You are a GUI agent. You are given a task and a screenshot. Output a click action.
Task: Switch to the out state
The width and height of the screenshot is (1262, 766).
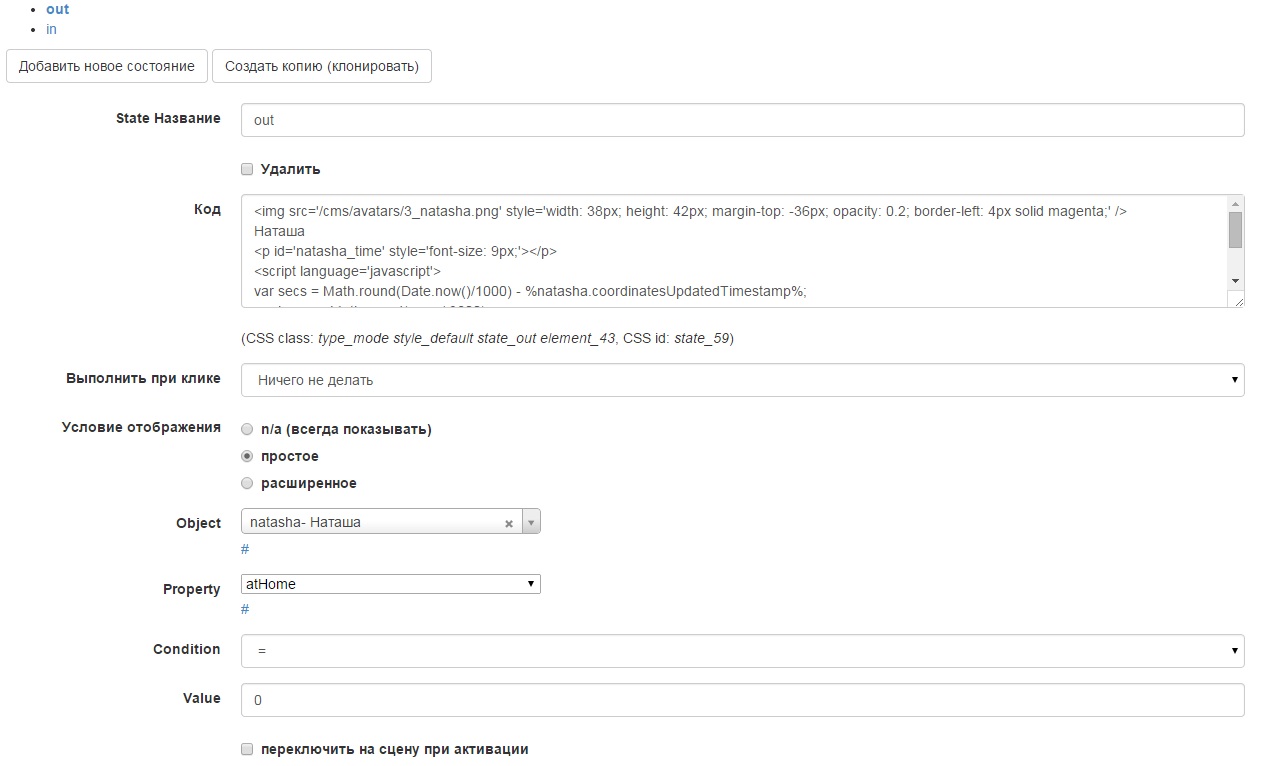58,9
